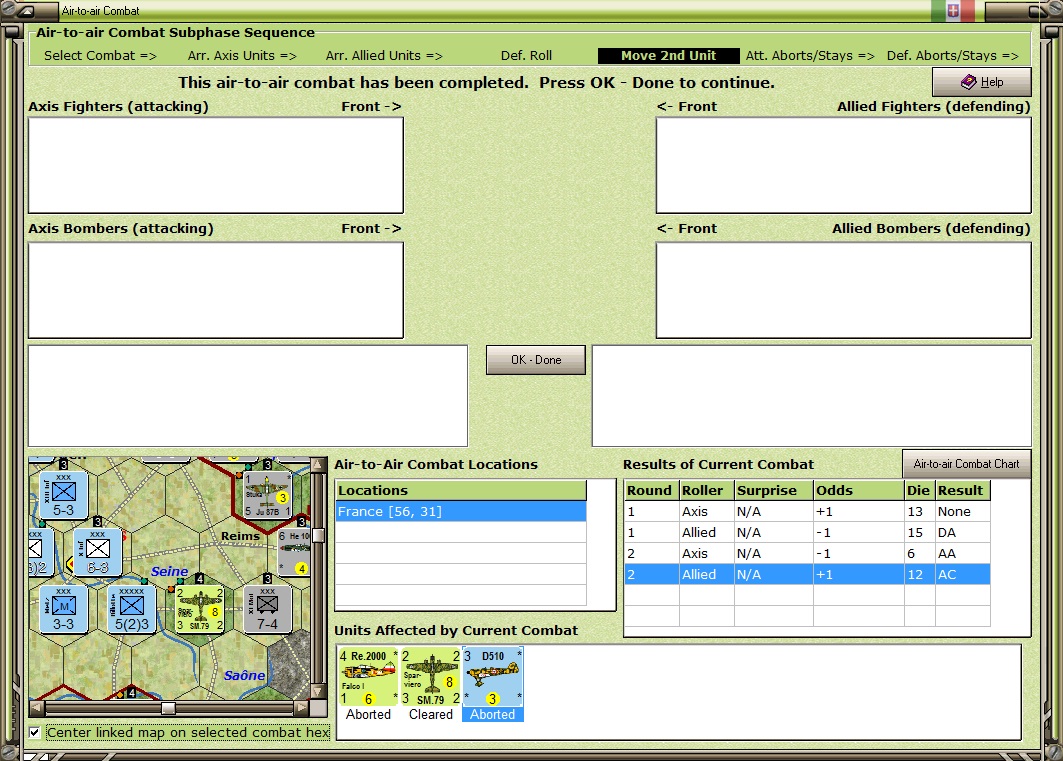Click the Att. Aborts/Stays subphase label
This screenshot has height=761, width=1063.
(x=810, y=56)
